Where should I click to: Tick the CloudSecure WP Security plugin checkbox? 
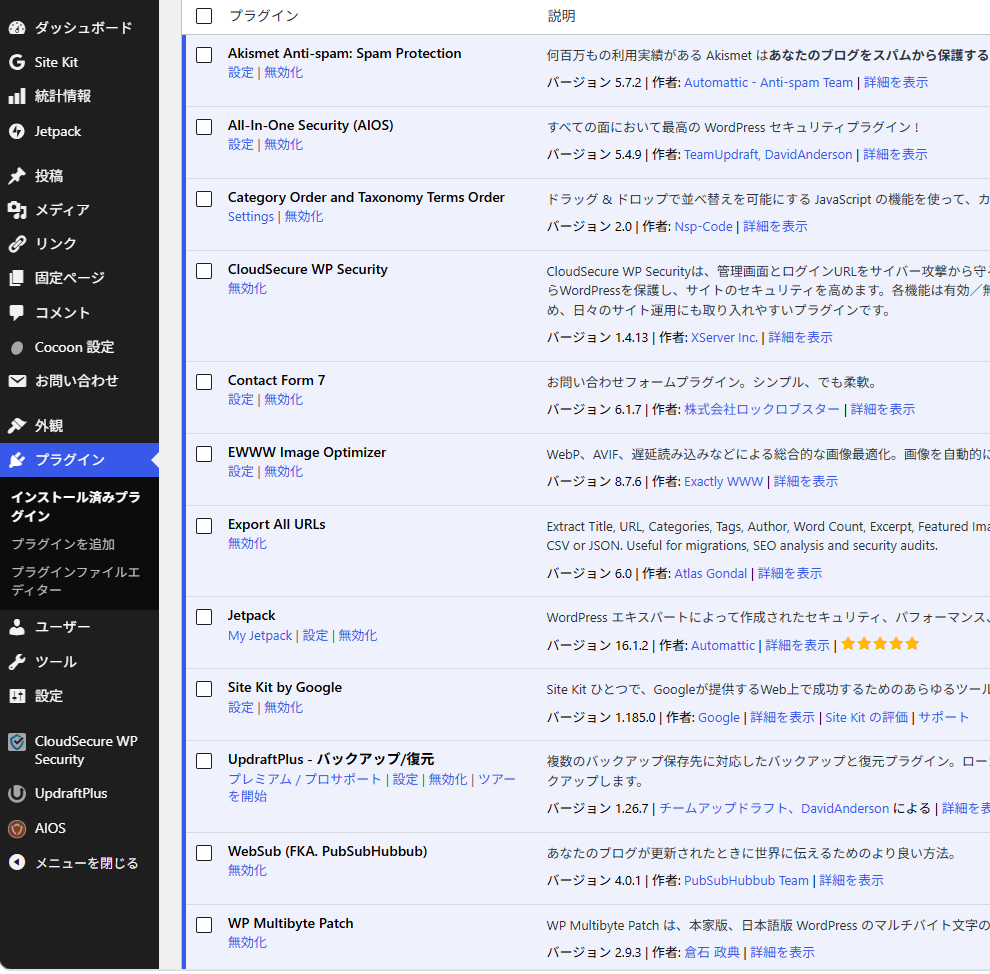pyautogui.click(x=204, y=271)
